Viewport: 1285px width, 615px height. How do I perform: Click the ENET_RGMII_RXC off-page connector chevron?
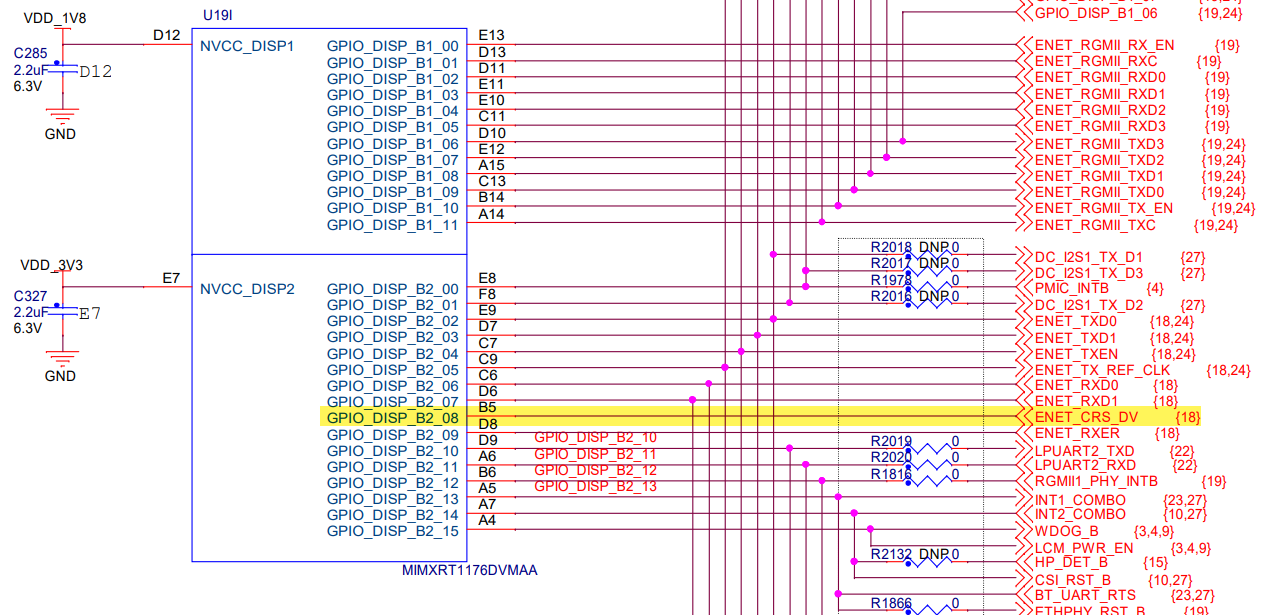coord(1023,61)
